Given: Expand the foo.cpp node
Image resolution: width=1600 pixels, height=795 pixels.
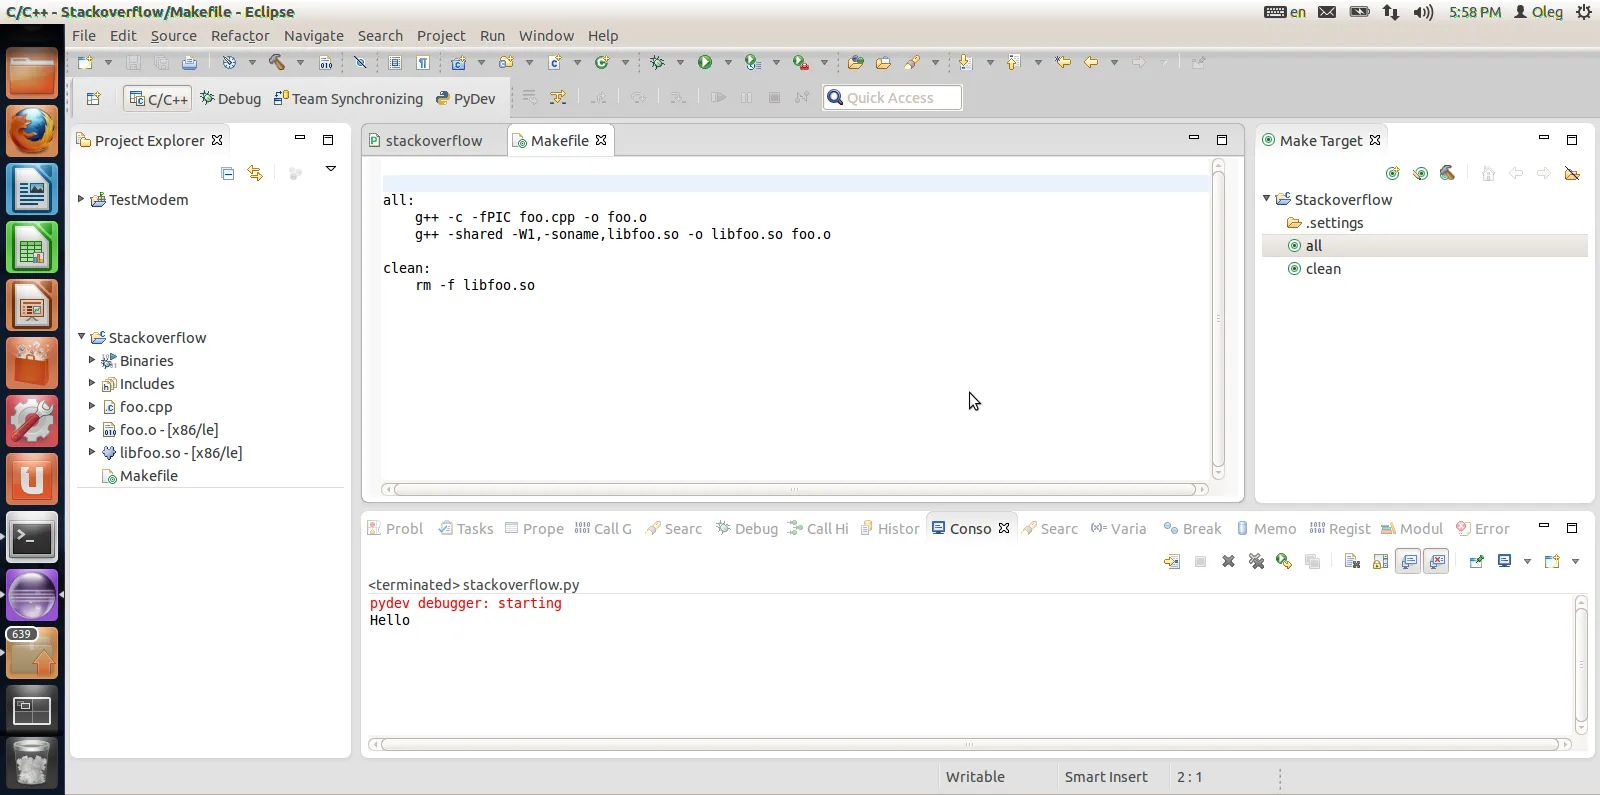Looking at the screenshot, I should (x=92, y=406).
